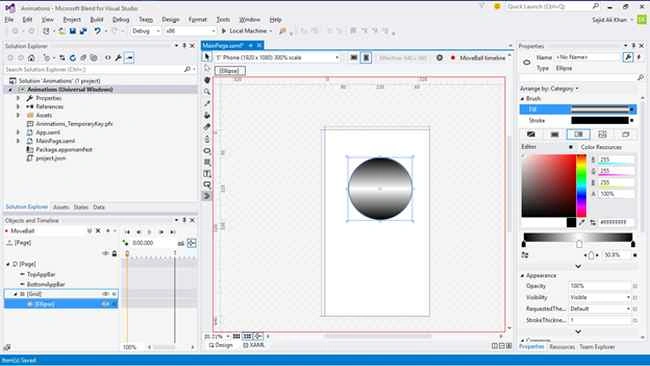This screenshot has width=650, height=366.
Task: Select the Ellipse shape tool in toolbox
Action: click(207, 150)
